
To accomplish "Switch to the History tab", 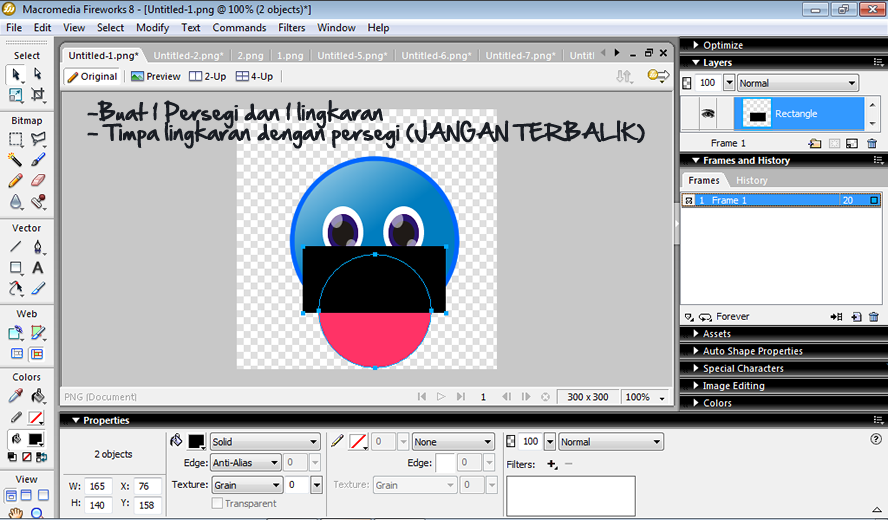I will point(752,181).
